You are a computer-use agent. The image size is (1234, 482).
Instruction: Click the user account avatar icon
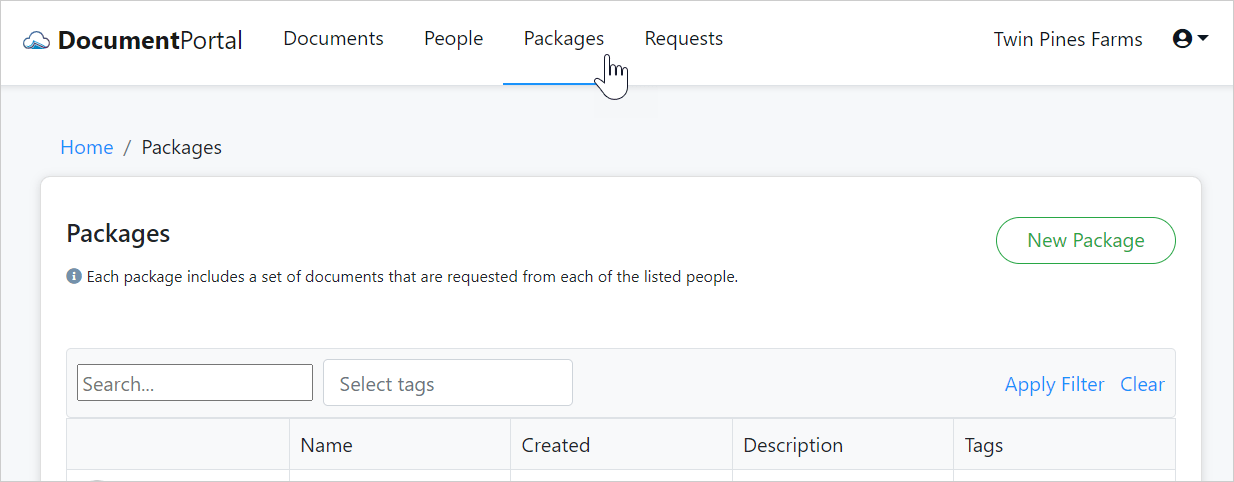pyautogui.click(x=1182, y=39)
